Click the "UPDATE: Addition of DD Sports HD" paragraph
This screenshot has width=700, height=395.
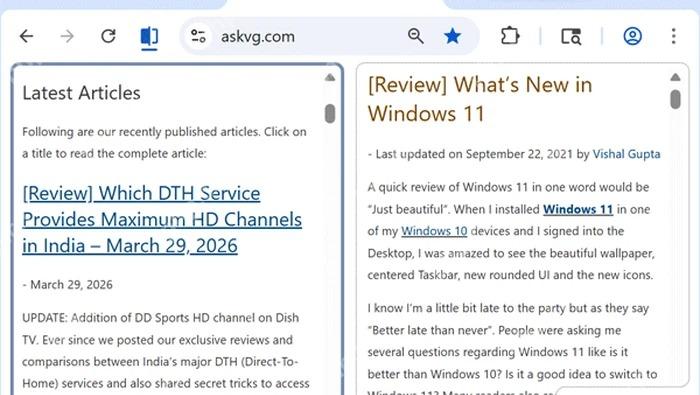point(166,350)
